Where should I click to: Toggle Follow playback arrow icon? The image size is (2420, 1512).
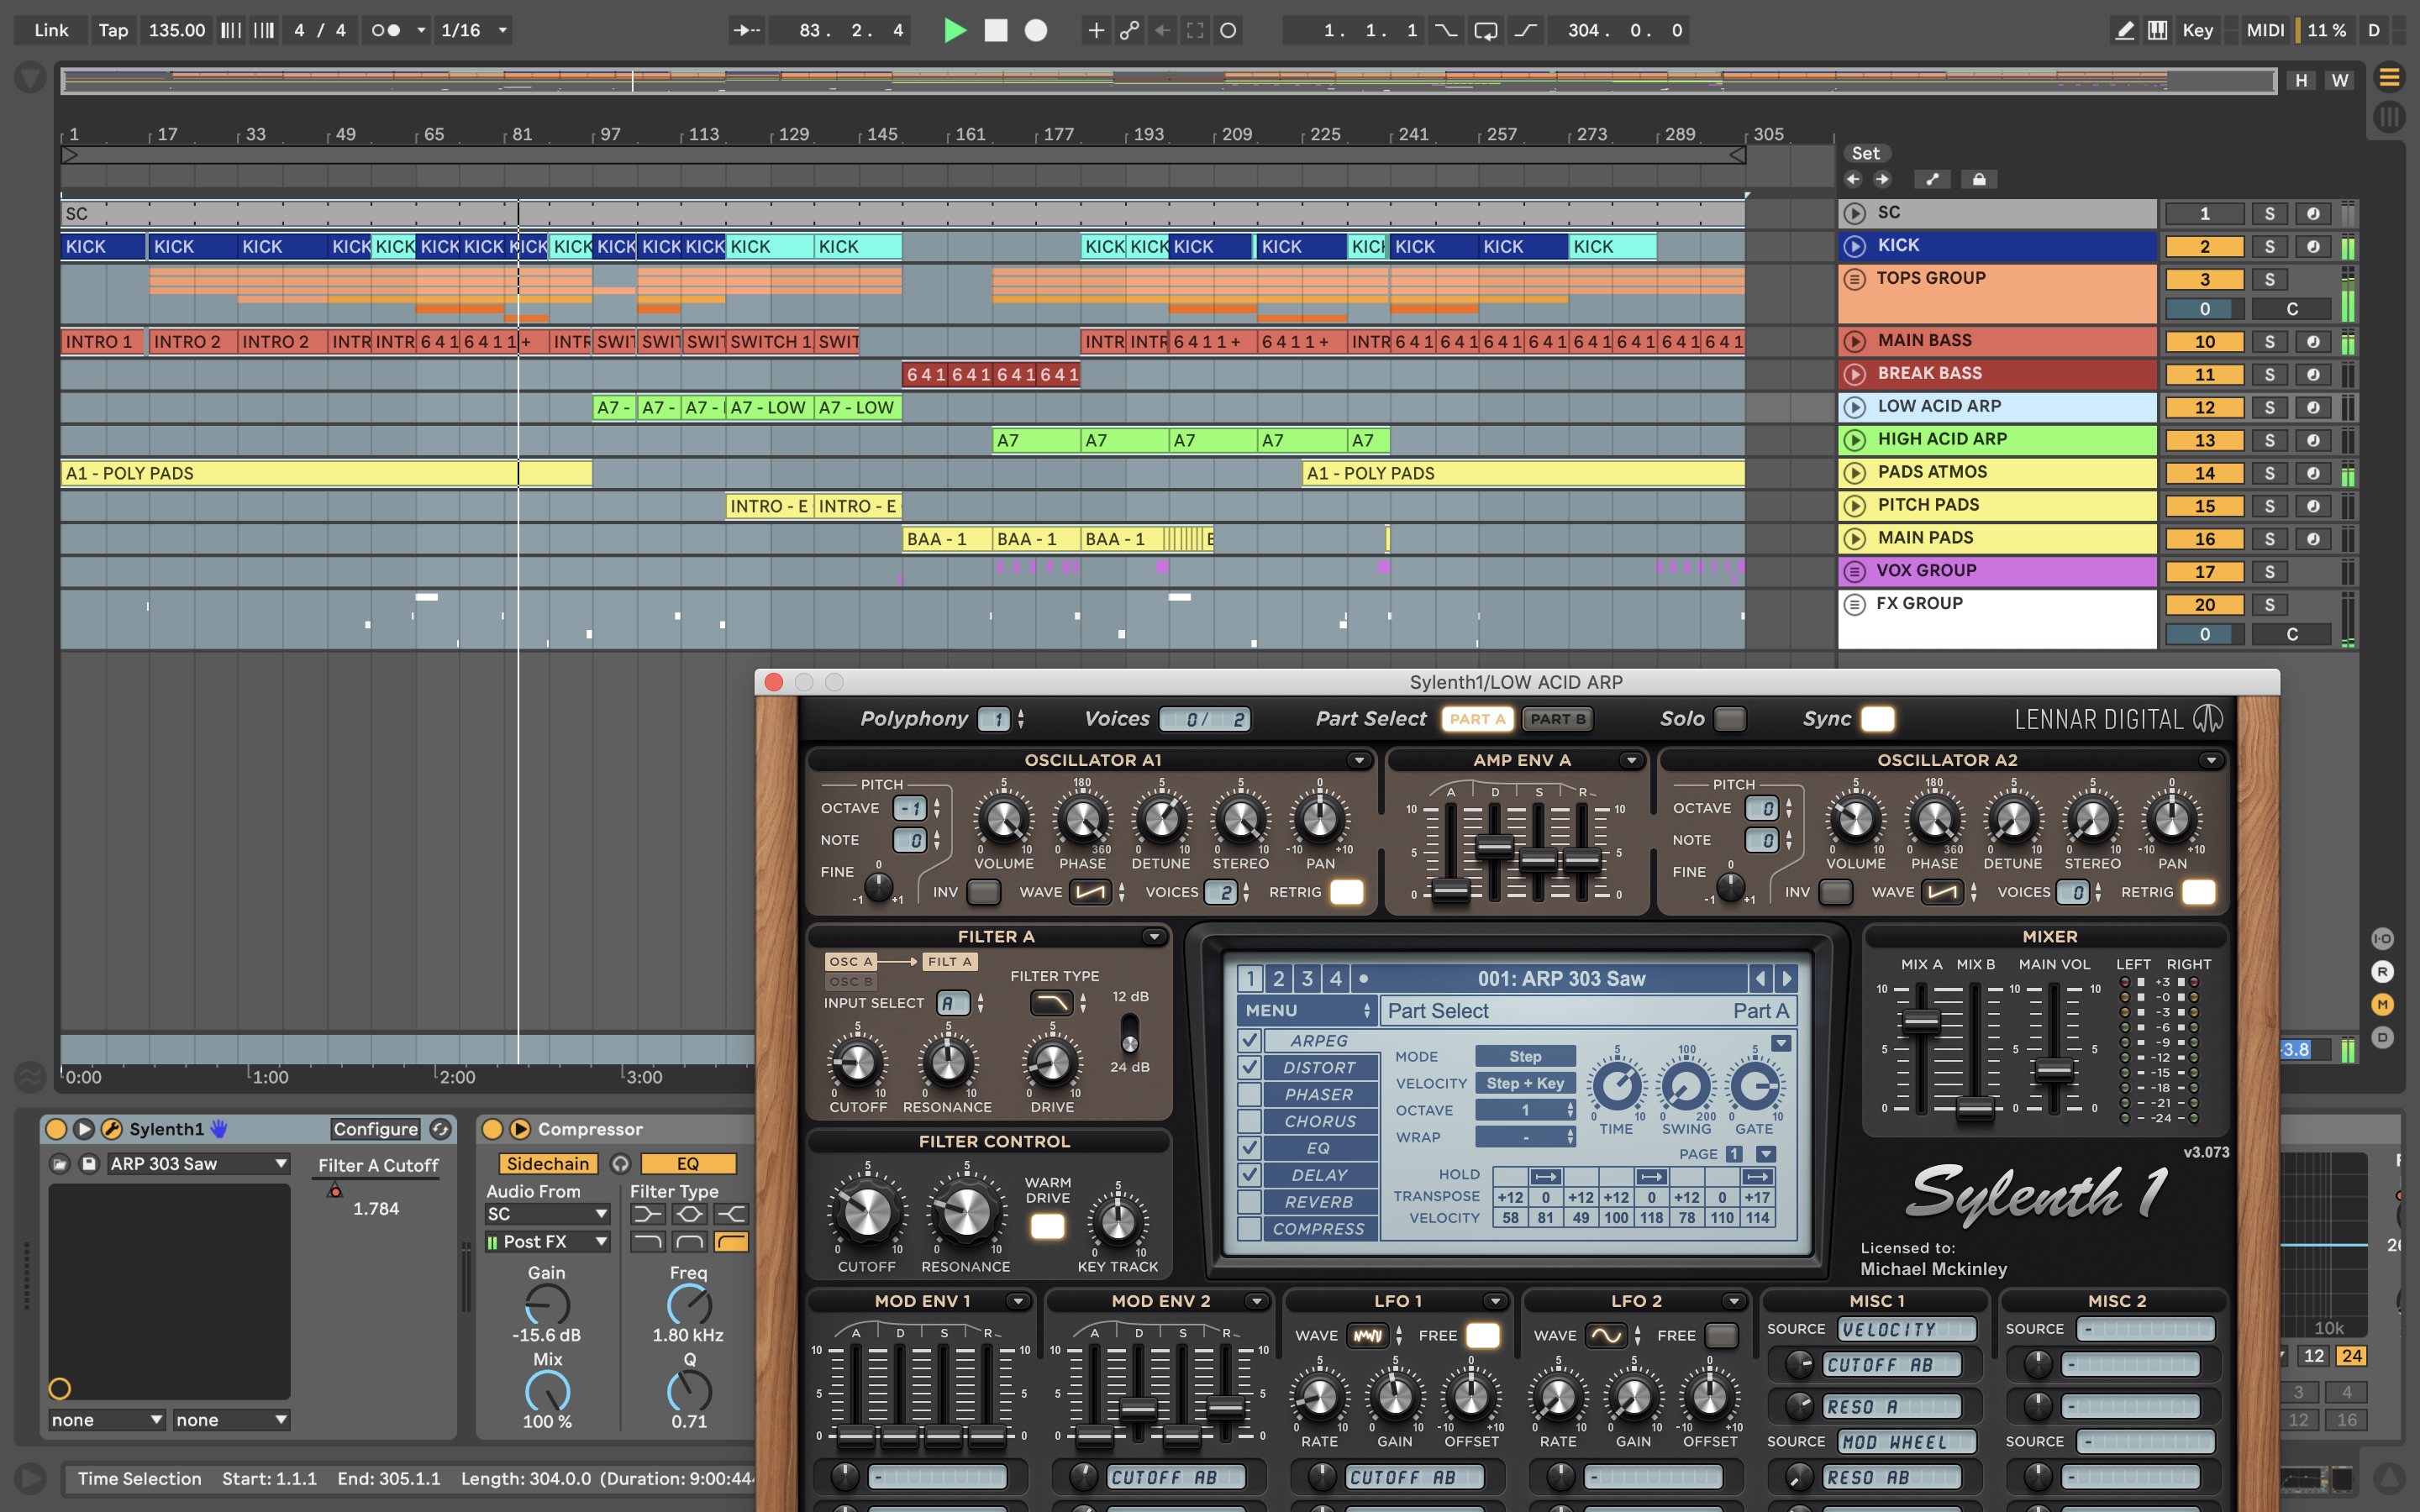tap(747, 30)
